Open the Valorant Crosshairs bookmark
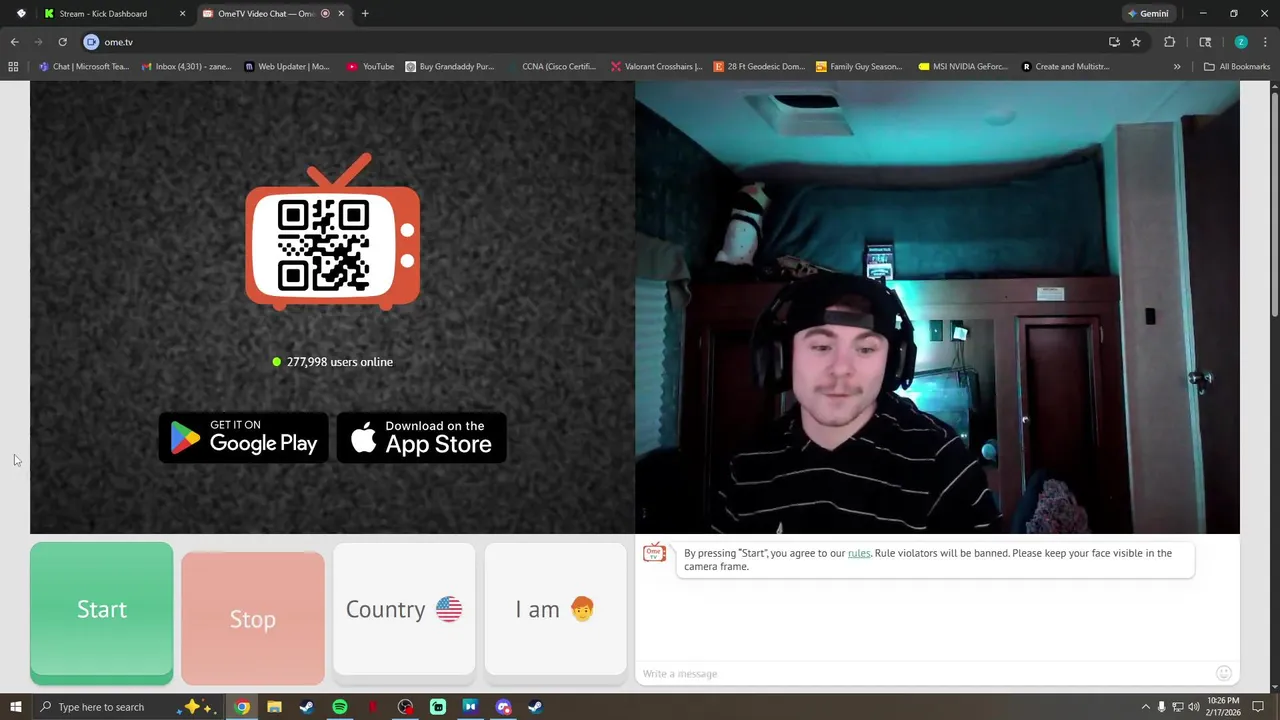Screen dimensions: 1280x720 tap(655, 67)
